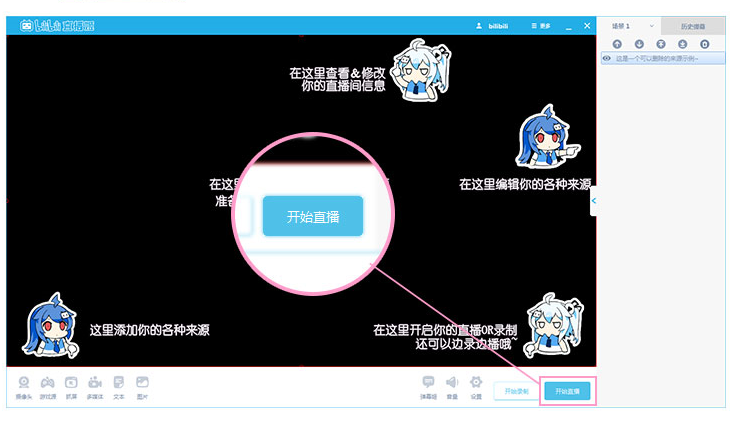The image size is (743, 436).
Task: Move selected source to bottom
Action: 683,44
